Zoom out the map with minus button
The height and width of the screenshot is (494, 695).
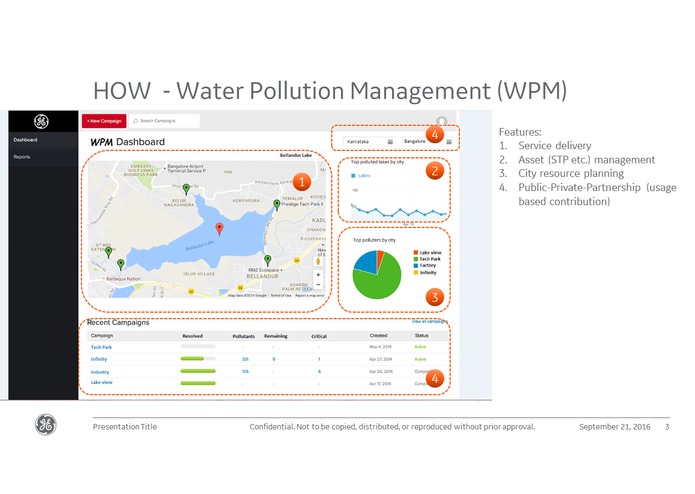(x=318, y=284)
